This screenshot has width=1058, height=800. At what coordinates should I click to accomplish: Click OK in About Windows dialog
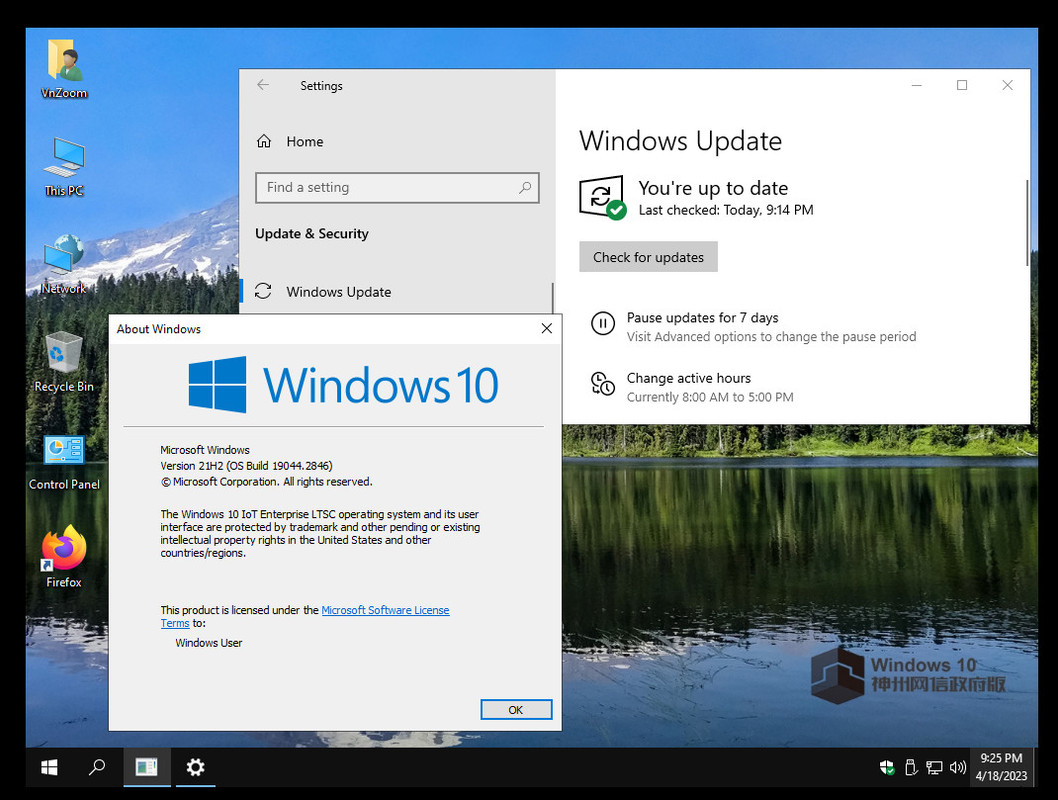[x=516, y=710]
